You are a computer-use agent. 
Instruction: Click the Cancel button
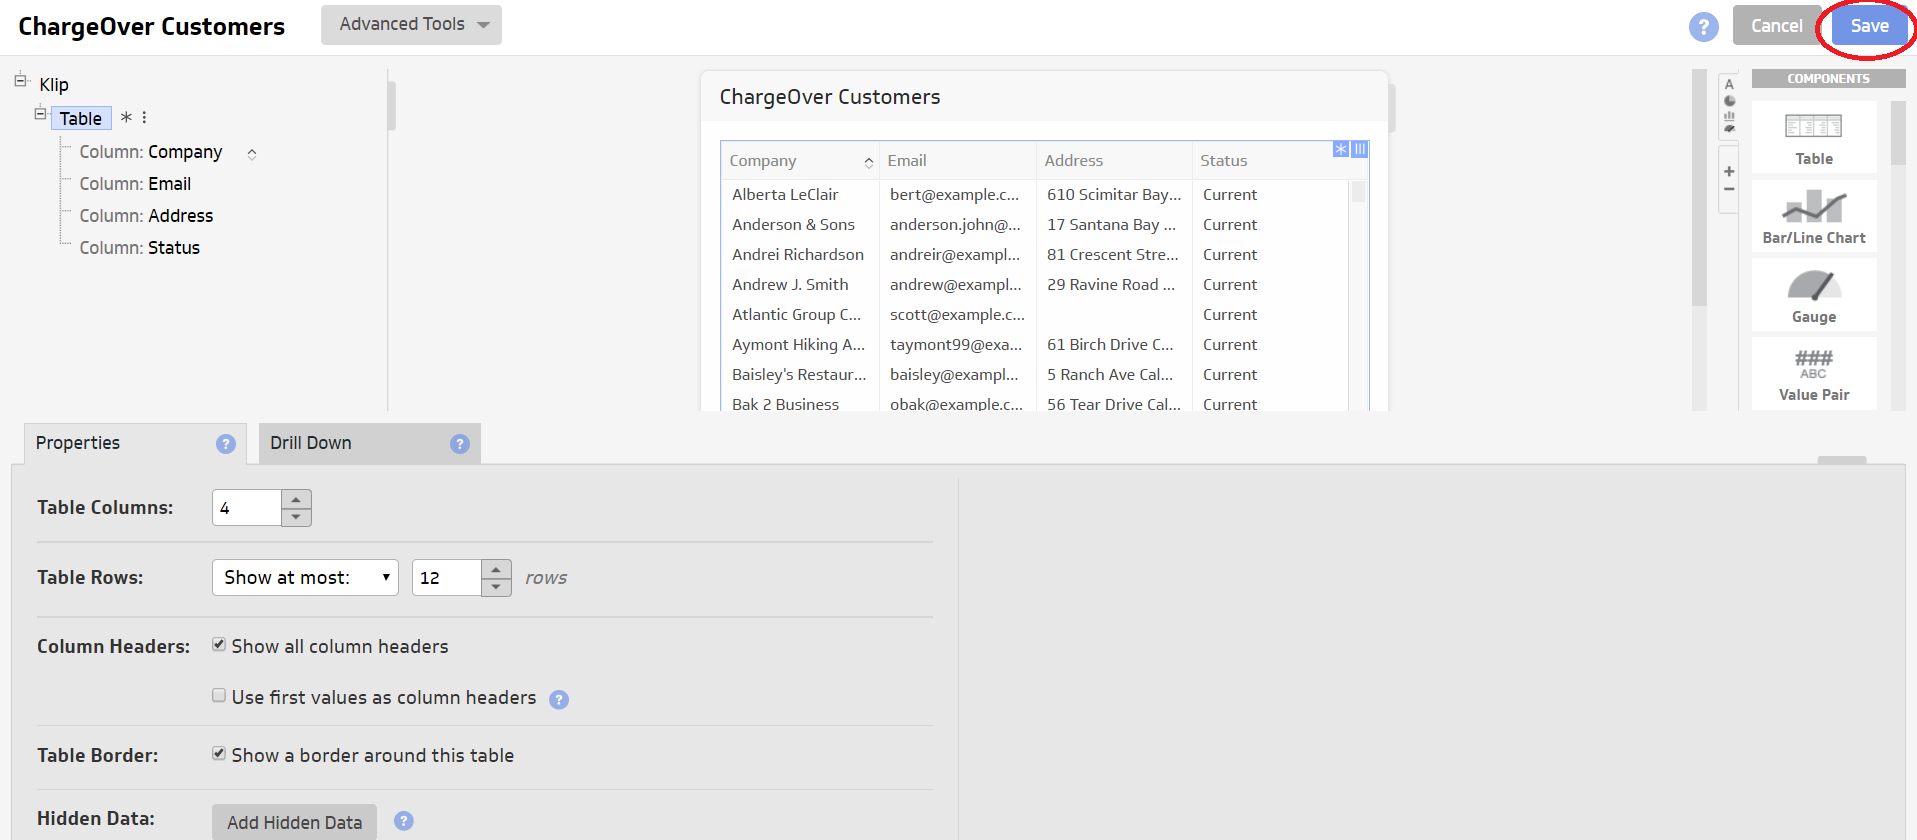coord(1776,26)
